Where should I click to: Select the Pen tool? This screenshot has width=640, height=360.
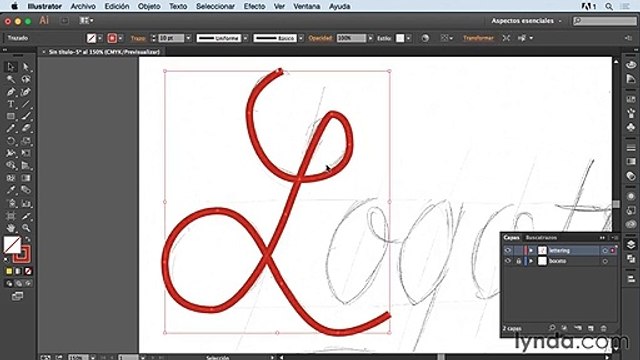pyautogui.click(x=11, y=92)
